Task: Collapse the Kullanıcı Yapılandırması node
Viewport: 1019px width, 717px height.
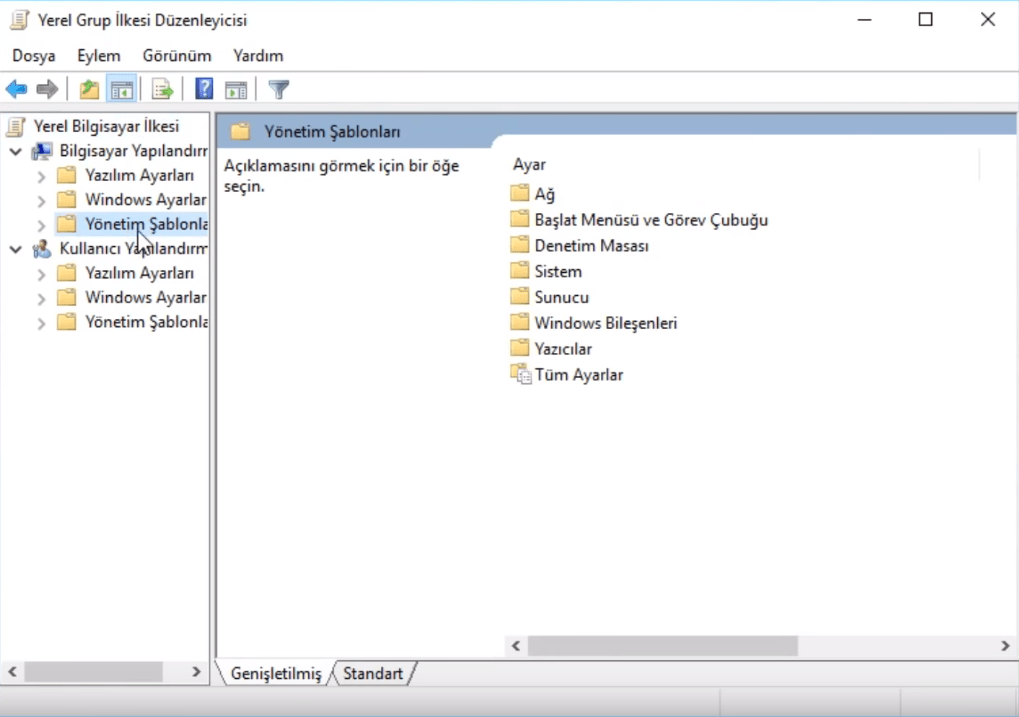Action: (x=16, y=249)
